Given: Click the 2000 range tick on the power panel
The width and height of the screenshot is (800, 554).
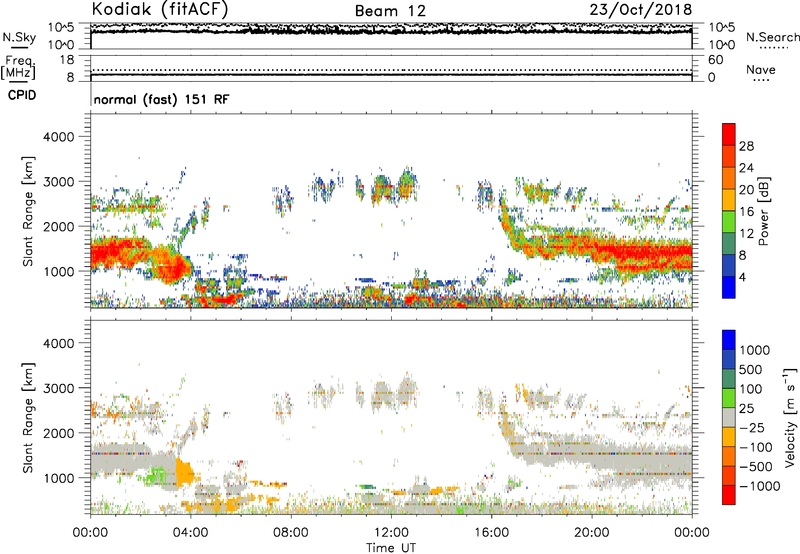Looking at the screenshot, I should (x=59, y=226).
